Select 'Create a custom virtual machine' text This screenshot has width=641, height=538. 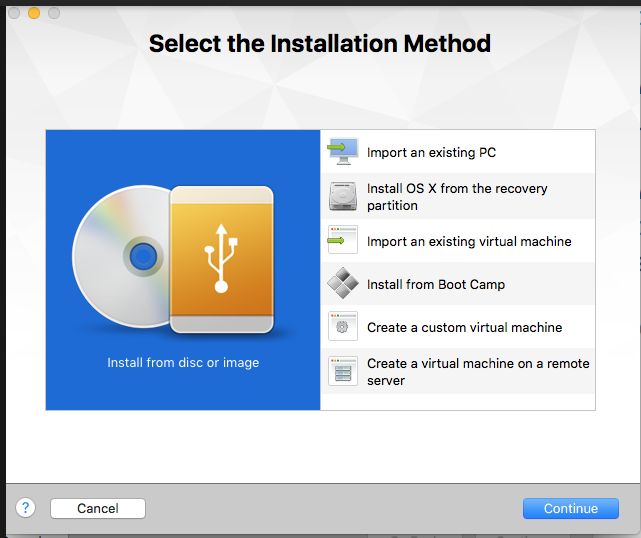click(464, 327)
